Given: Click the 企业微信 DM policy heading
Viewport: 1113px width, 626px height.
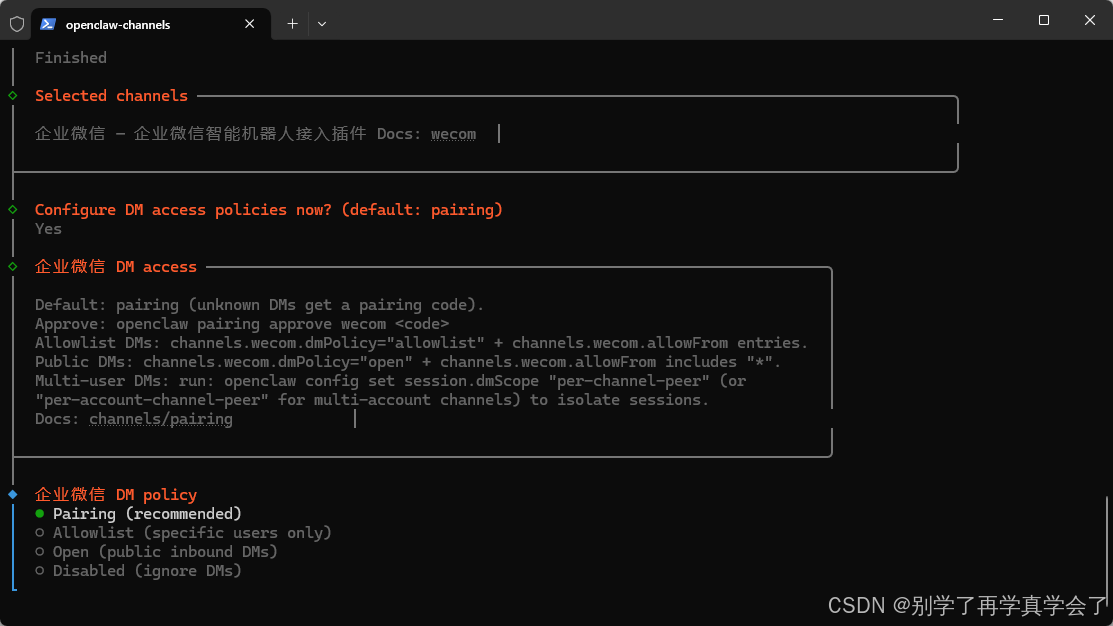Looking at the screenshot, I should [x=116, y=495].
